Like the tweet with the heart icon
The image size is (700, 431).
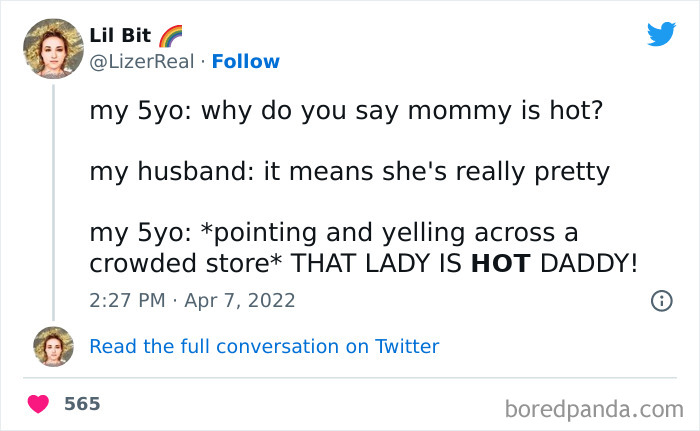(x=39, y=404)
